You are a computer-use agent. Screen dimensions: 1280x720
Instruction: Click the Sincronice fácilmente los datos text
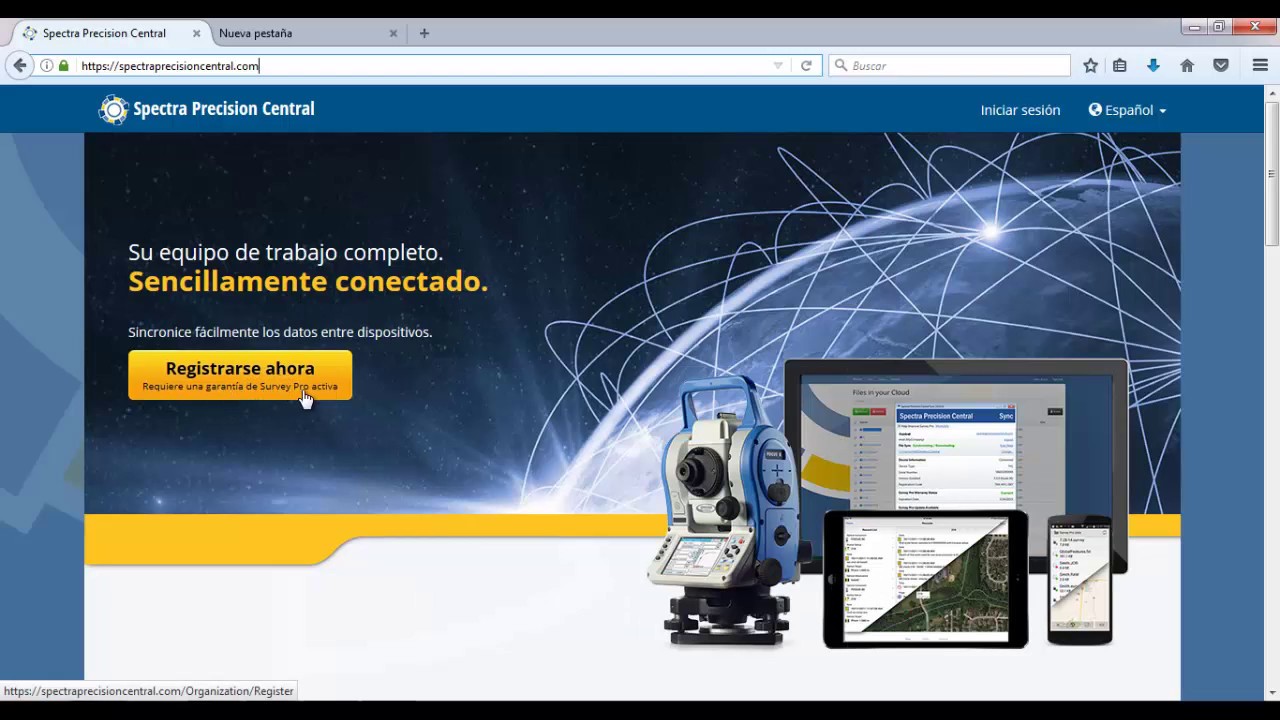point(280,332)
